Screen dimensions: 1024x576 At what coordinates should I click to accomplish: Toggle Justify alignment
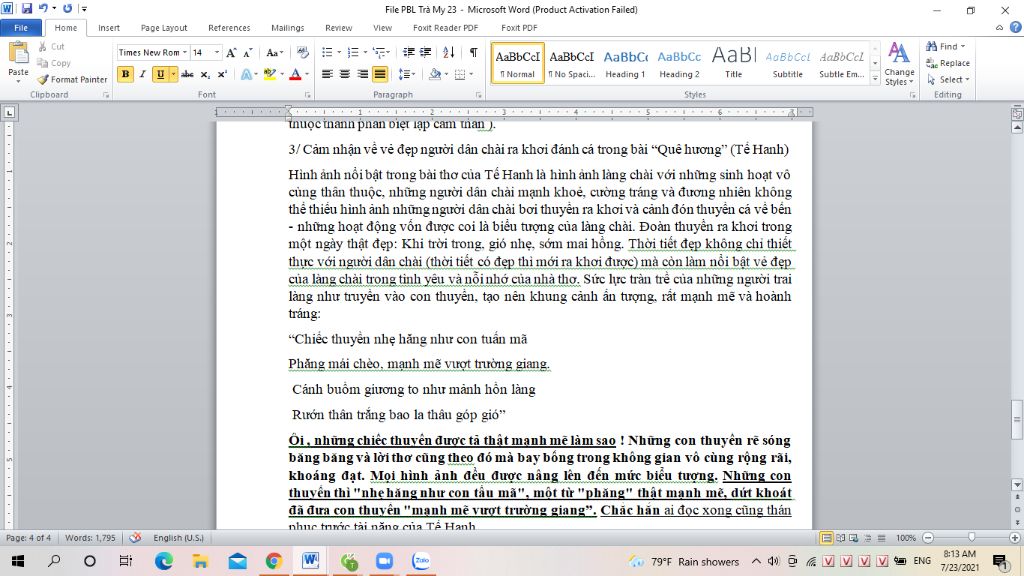tap(379, 74)
